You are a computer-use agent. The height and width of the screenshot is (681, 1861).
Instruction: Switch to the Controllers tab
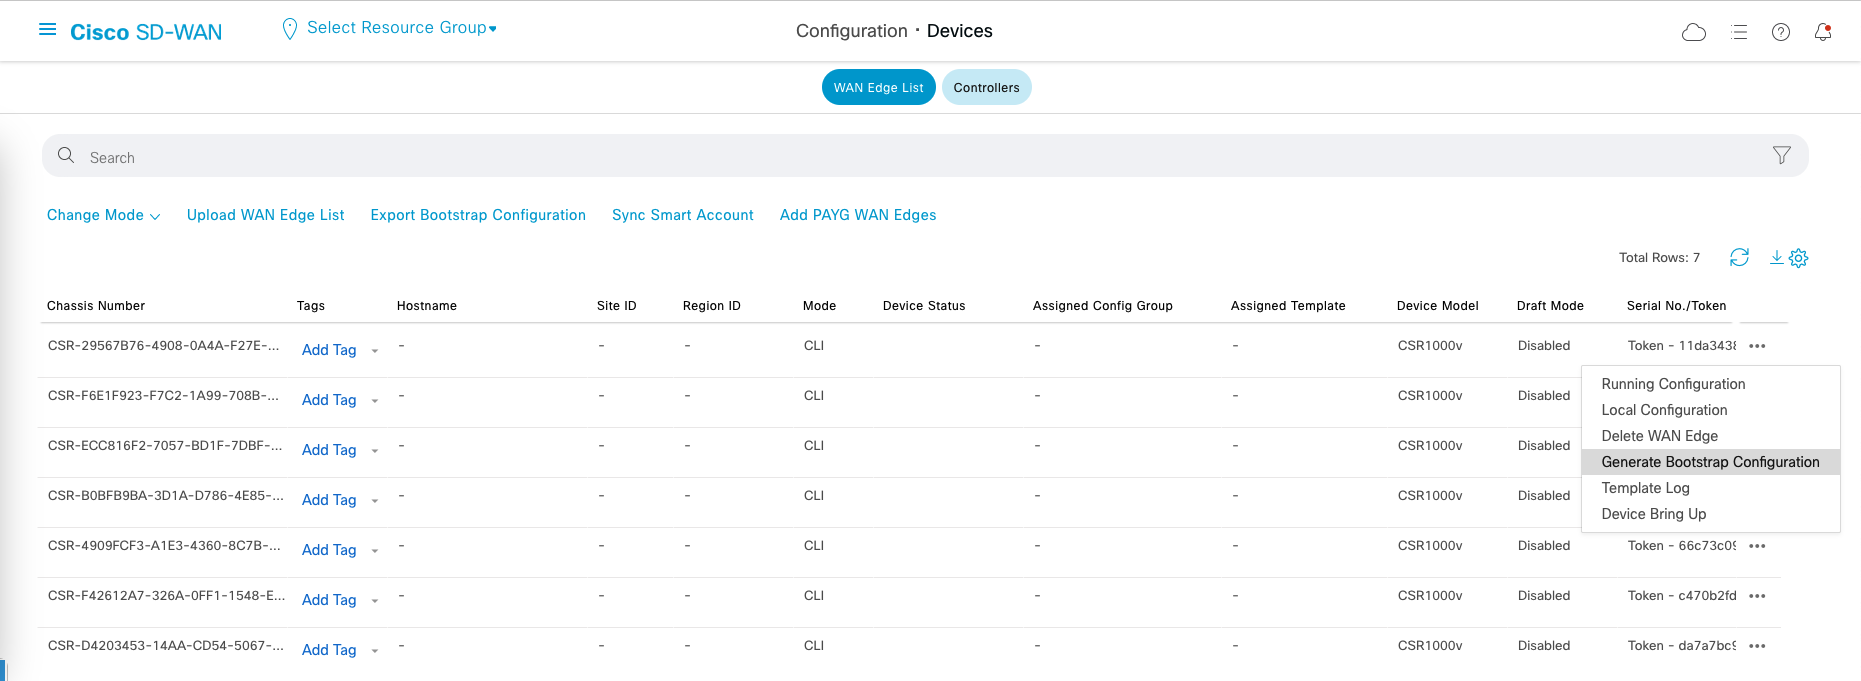pos(986,88)
